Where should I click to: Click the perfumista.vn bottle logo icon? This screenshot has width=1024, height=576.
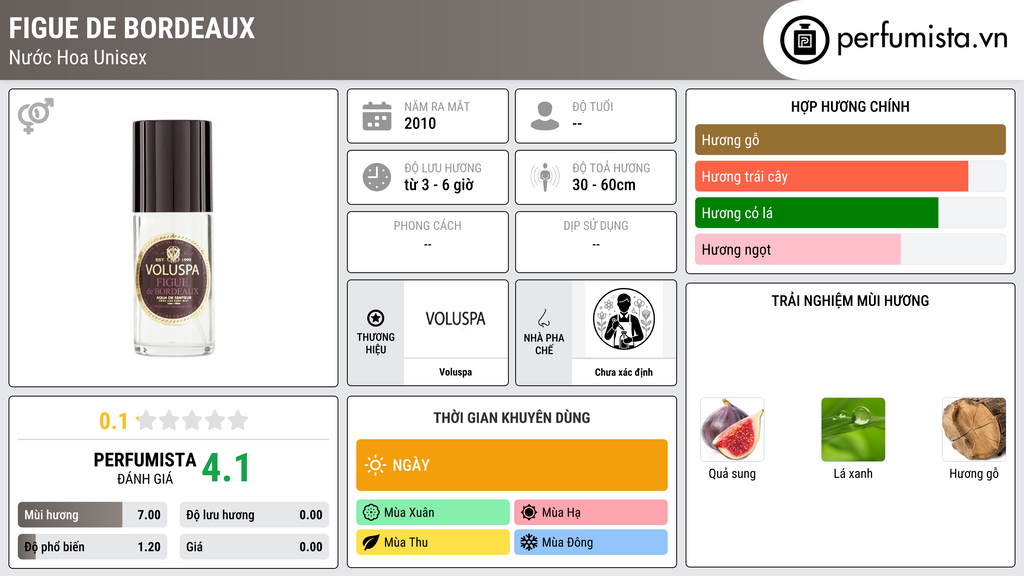click(804, 40)
